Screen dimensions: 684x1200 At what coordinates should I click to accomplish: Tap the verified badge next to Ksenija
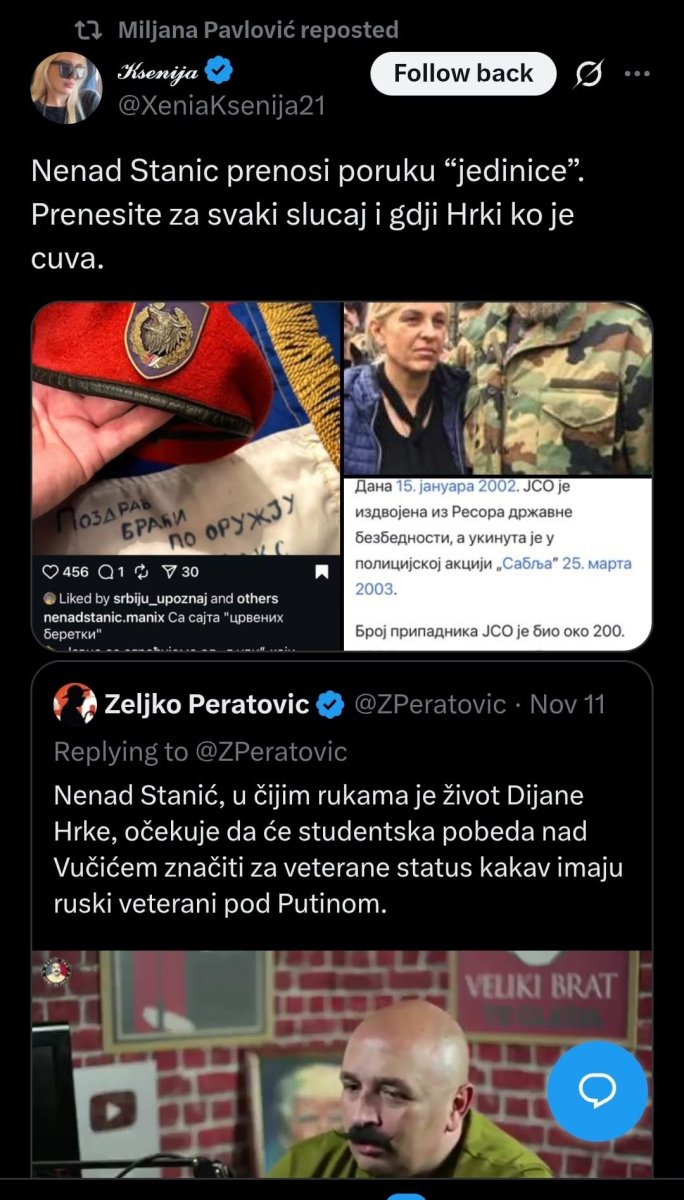[x=219, y=72]
